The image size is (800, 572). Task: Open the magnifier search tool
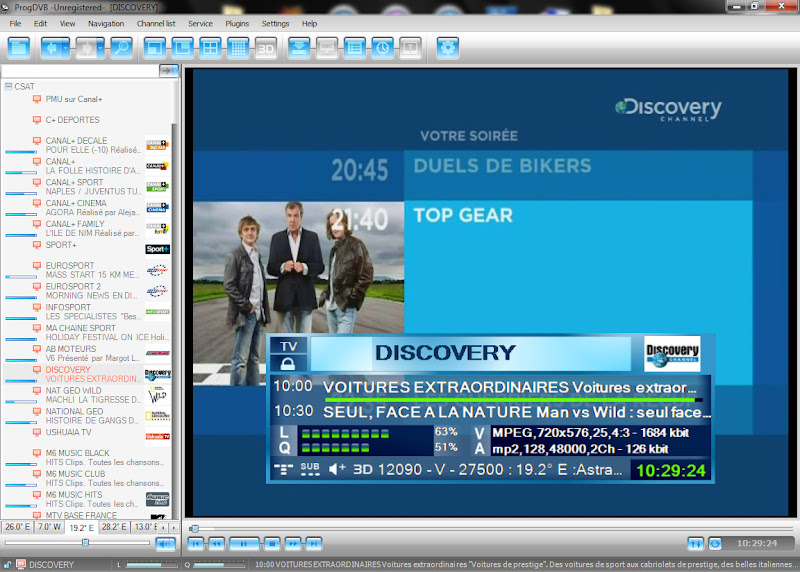coord(121,48)
